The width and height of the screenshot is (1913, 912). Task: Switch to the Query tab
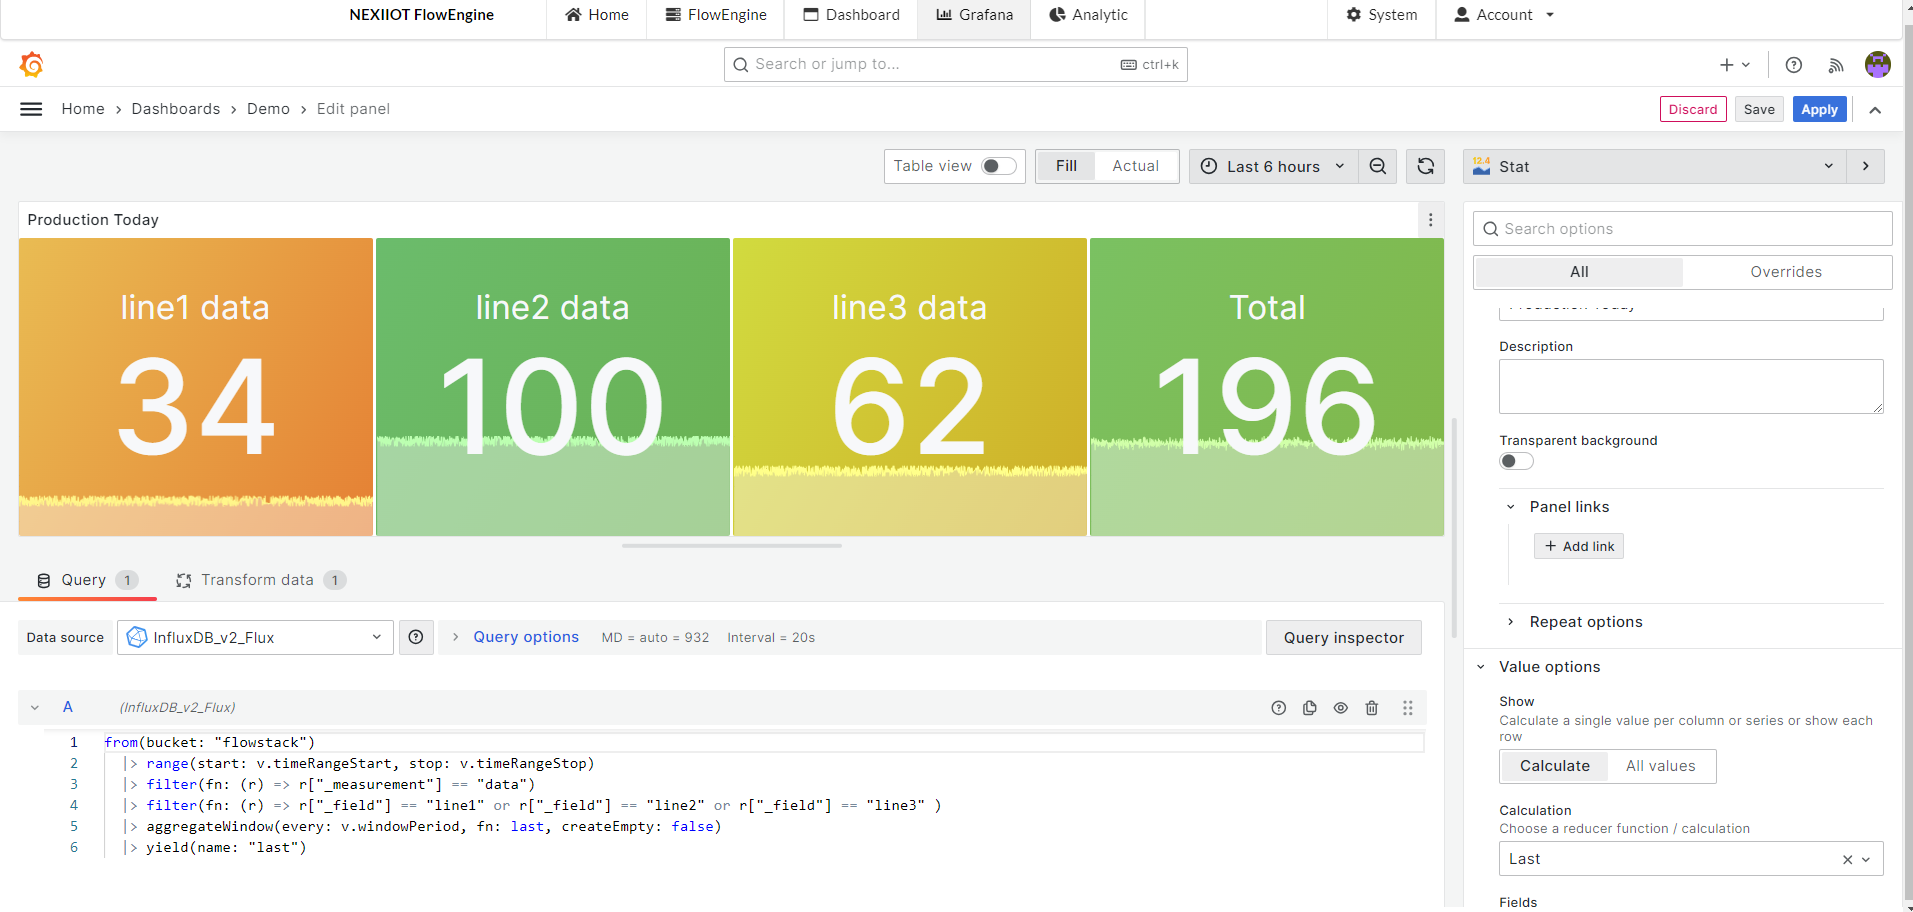(87, 581)
